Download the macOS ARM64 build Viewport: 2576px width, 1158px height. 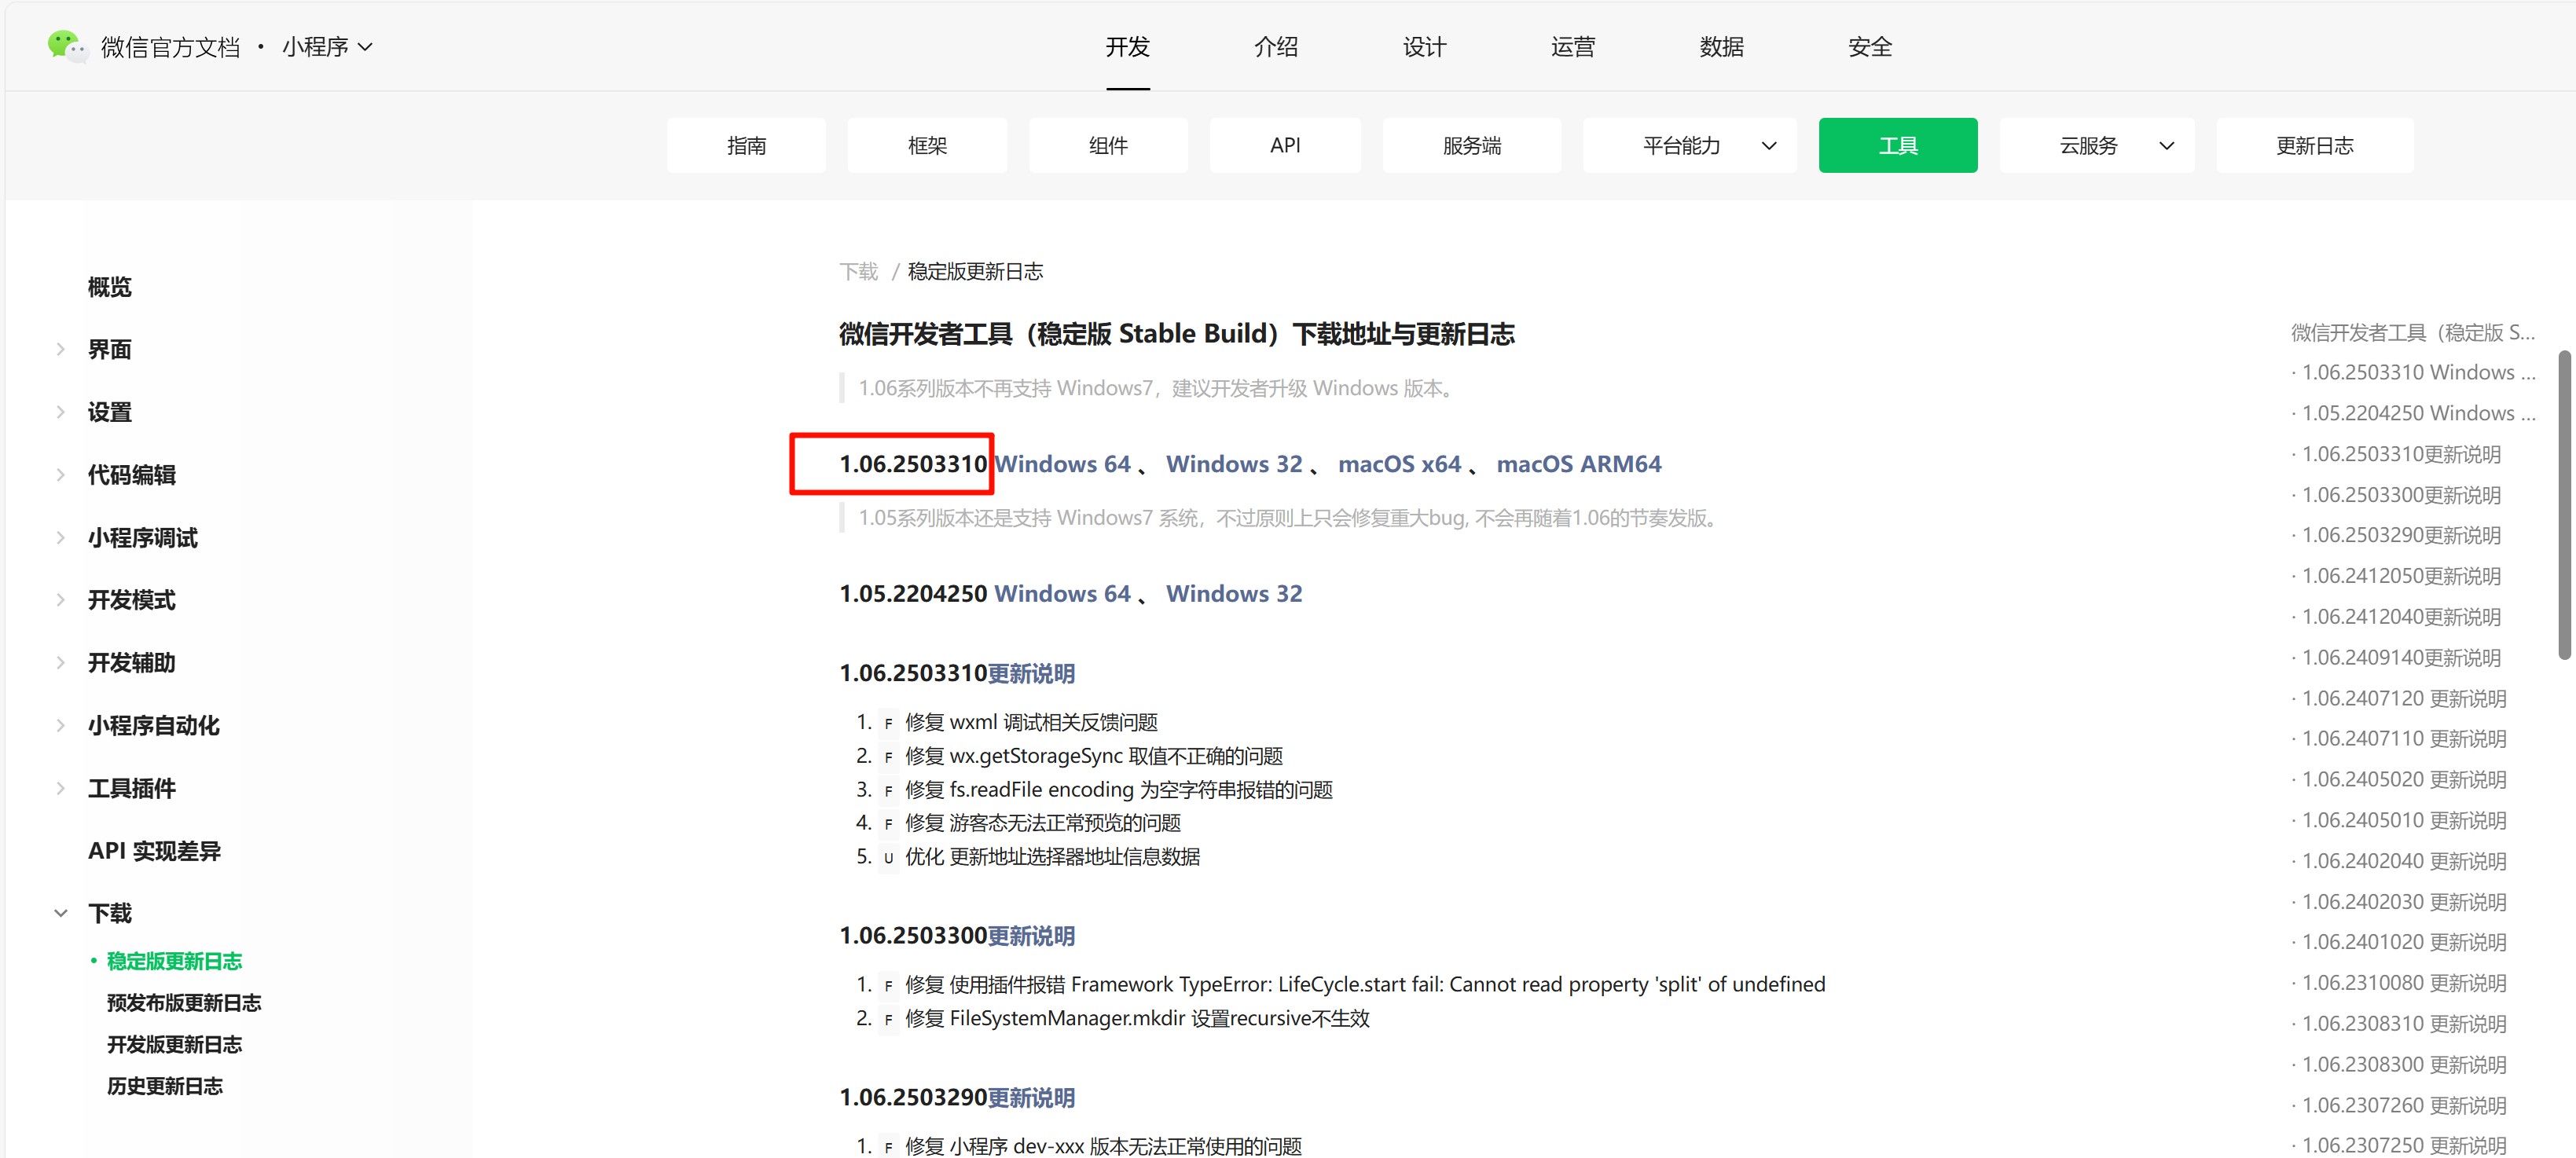[x=1578, y=464]
